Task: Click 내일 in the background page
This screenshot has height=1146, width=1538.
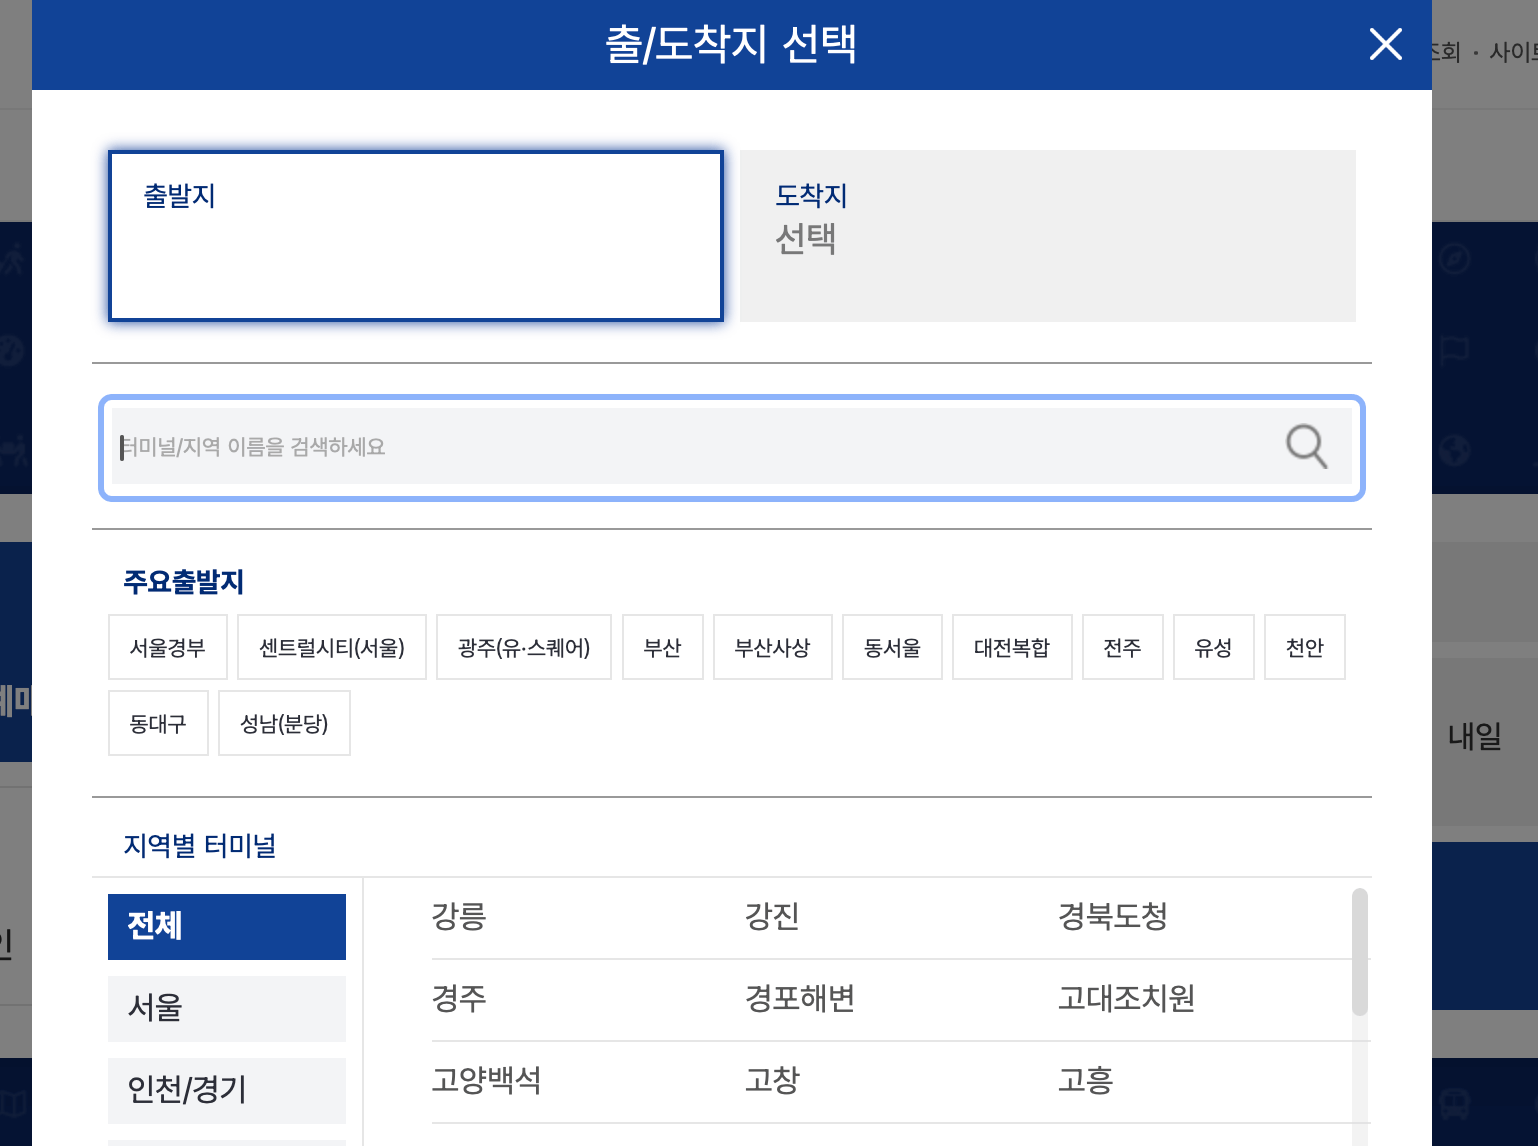Action: (x=1475, y=737)
